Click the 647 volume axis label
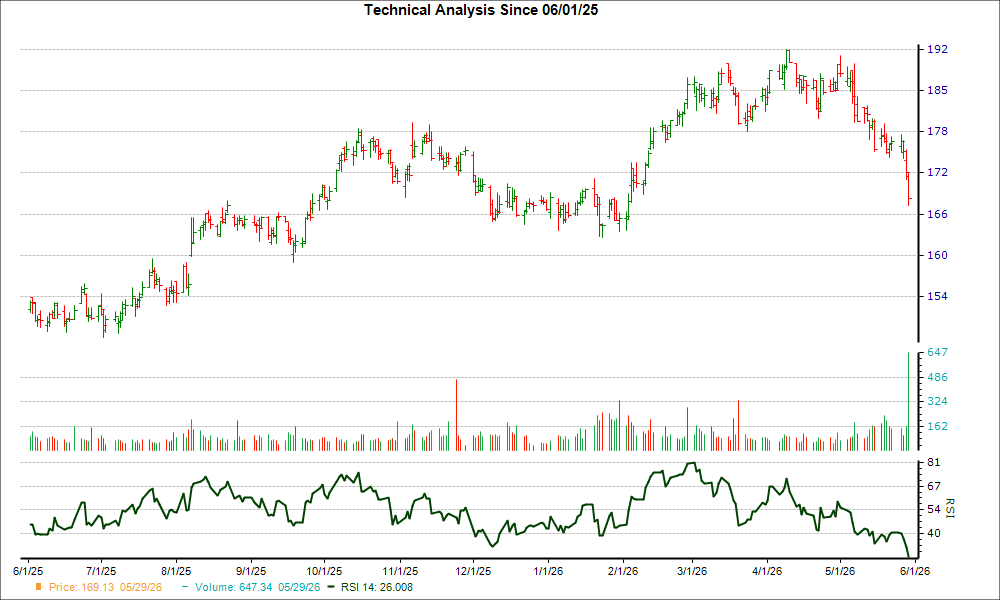This screenshot has width=1000, height=600. tap(937, 352)
